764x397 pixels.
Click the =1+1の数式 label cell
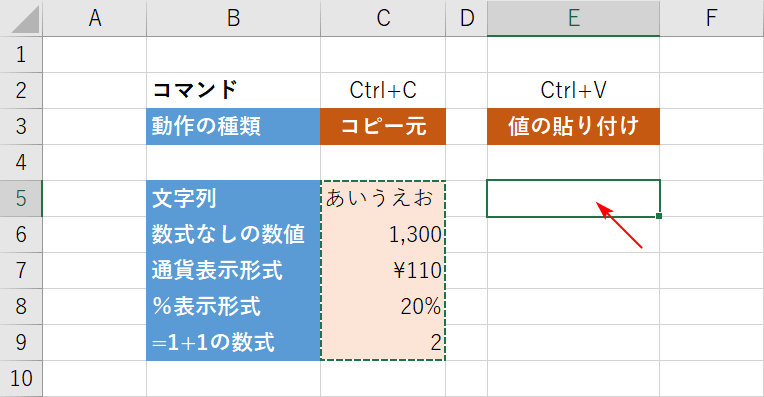233,343
